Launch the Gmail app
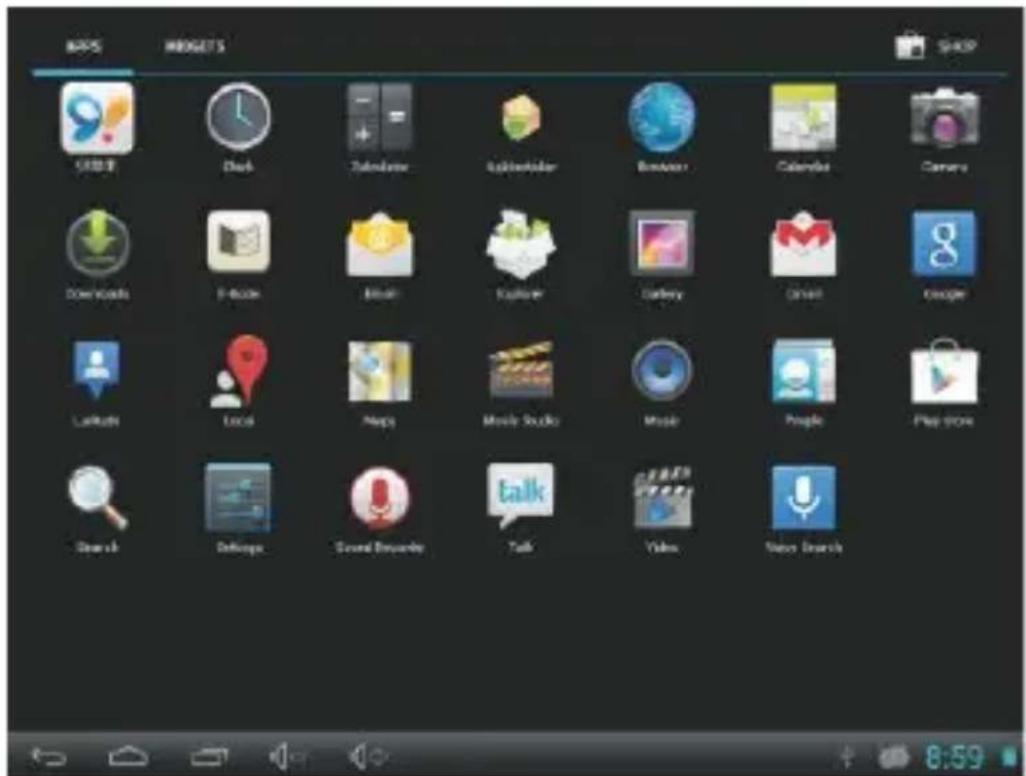Viewport: 1026px width, 776px height. coord(804,243)
